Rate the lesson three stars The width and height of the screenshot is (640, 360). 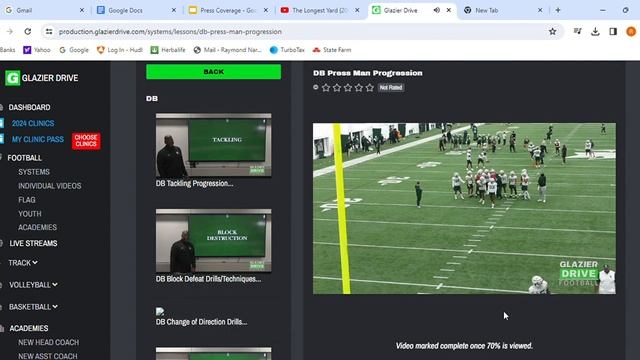point(348,87)
